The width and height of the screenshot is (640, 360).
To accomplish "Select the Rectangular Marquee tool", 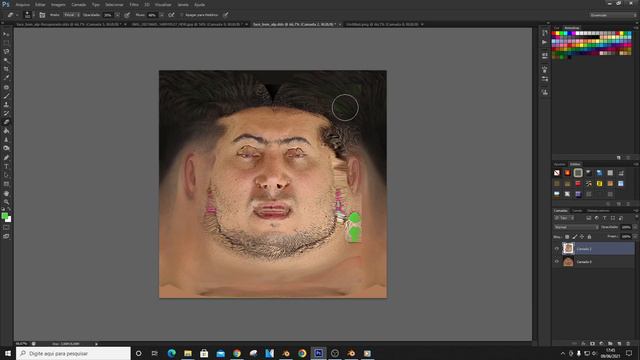I will tap(6, 43).
